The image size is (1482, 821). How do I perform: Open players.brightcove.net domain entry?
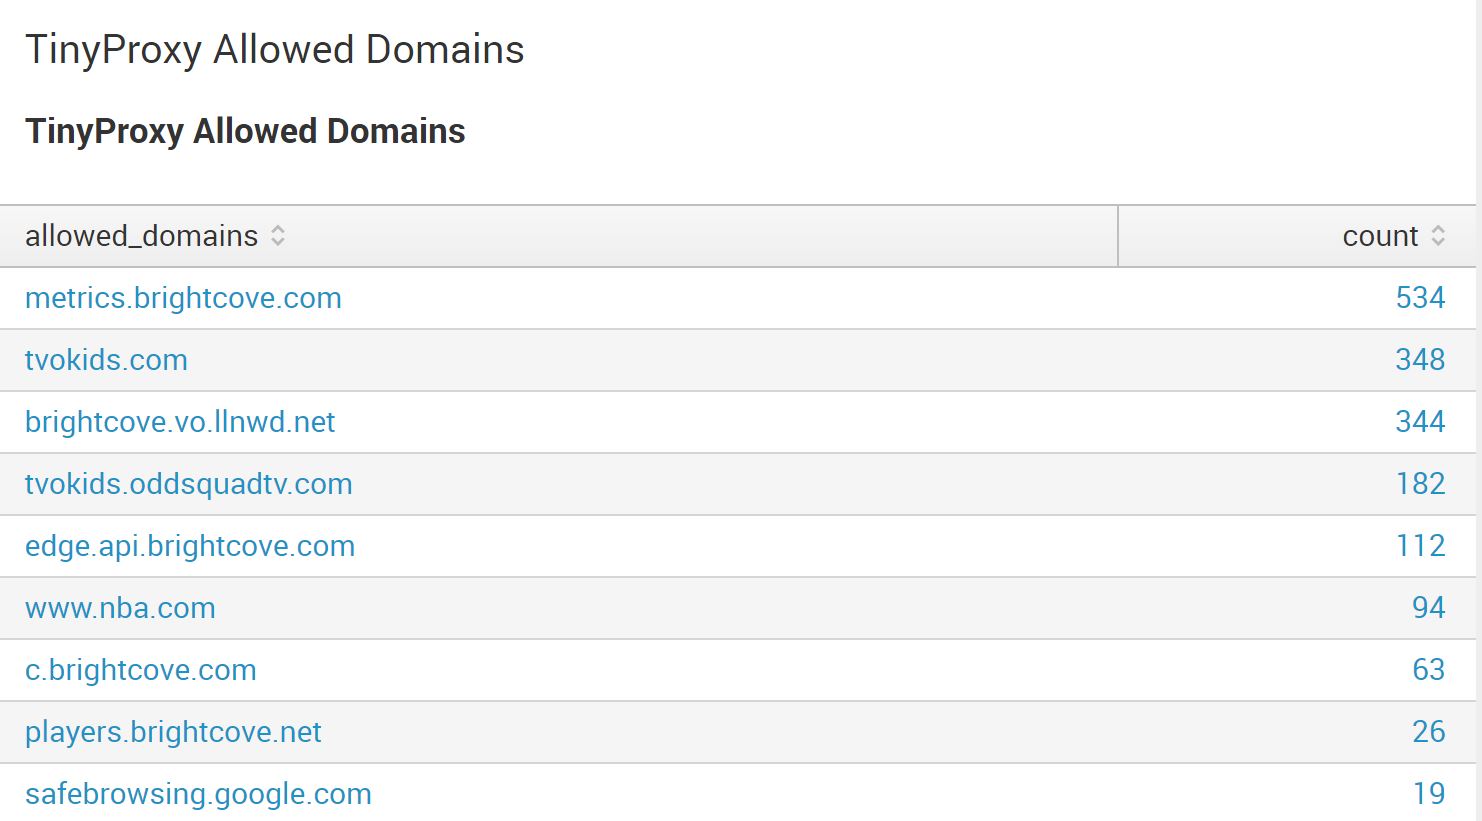(172, 732)
